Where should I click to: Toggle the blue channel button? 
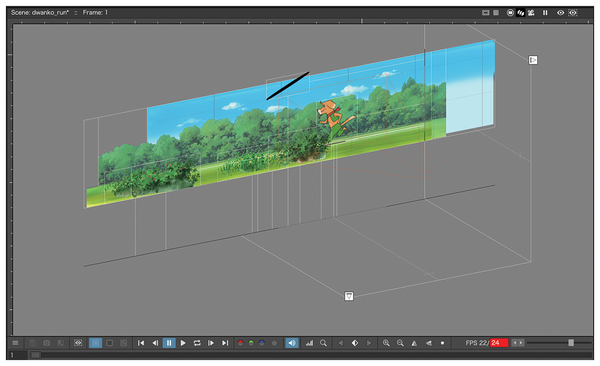tap(262, 343)
